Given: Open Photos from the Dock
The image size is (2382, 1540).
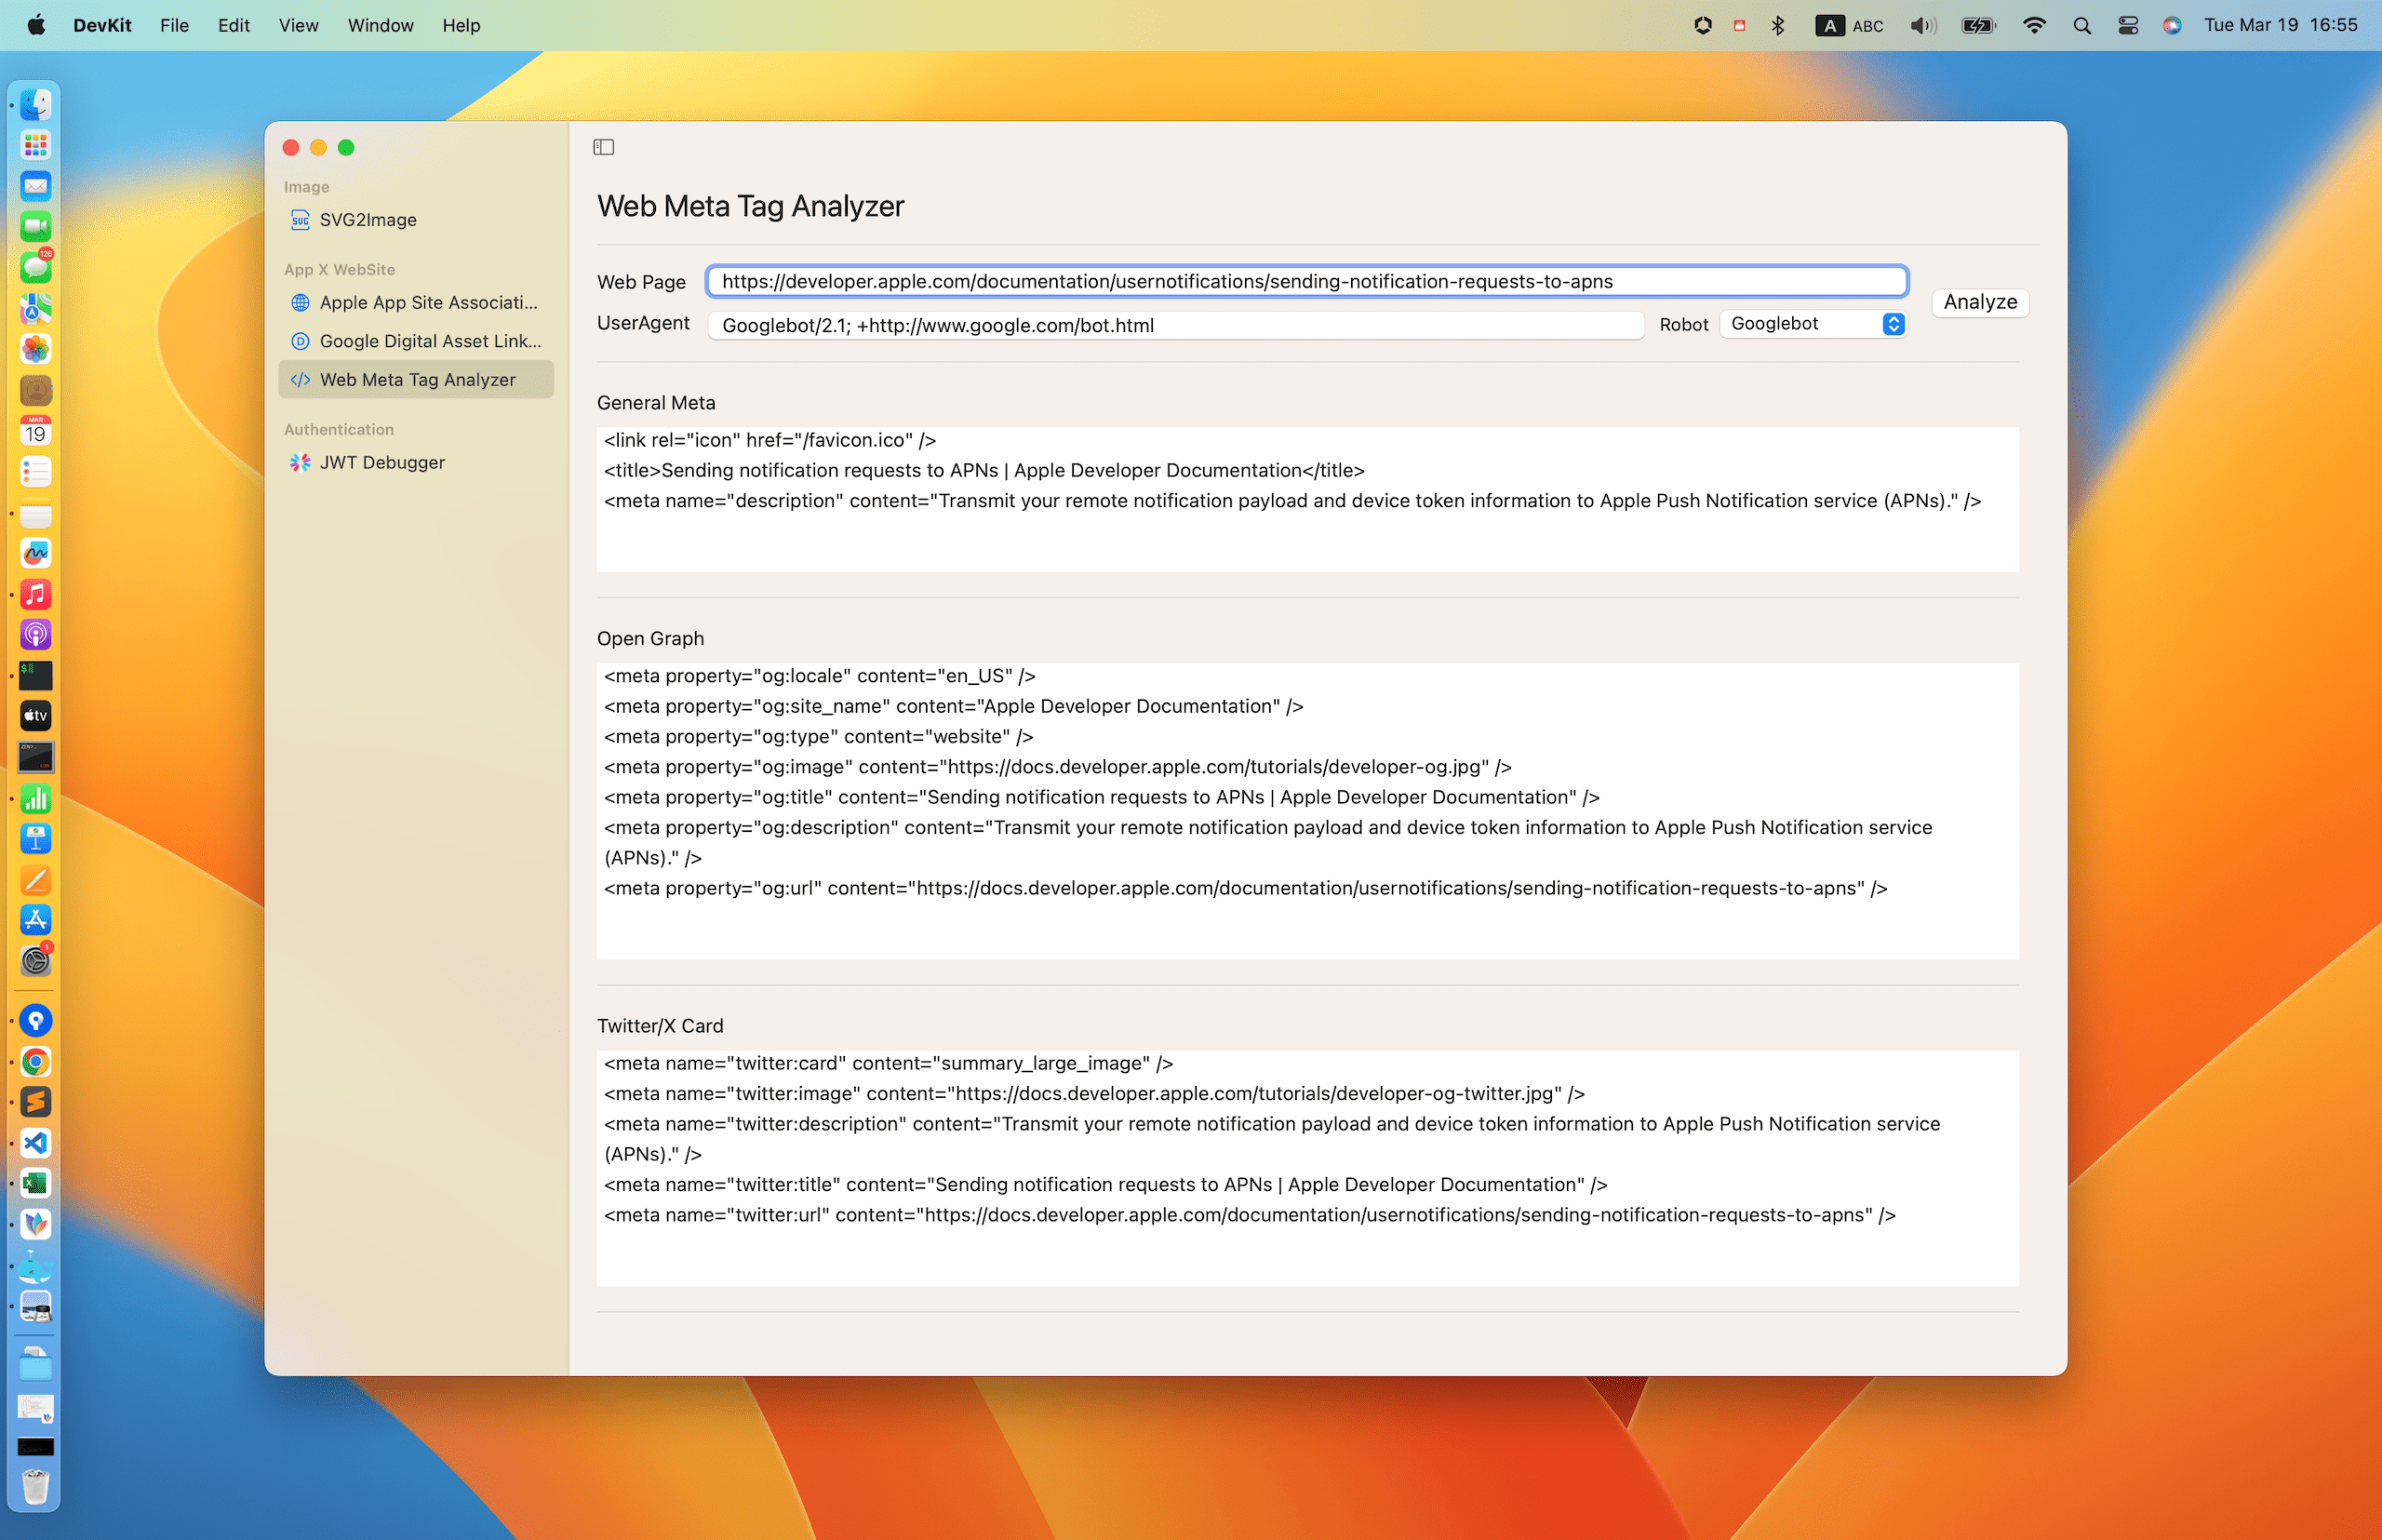Looking at the screenshot, I should click(36, 350).
